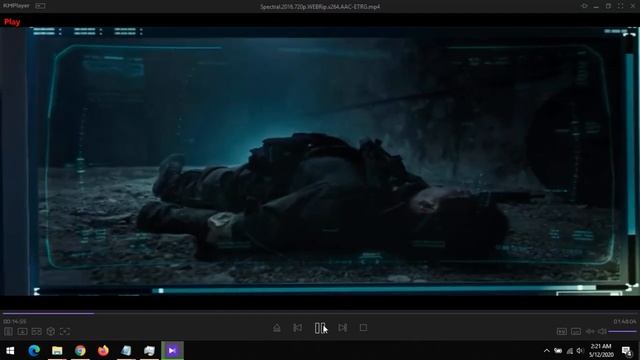This screenshot has width=640, height=360.
Task: Click the video display area
Action: [x=320, y=161]
